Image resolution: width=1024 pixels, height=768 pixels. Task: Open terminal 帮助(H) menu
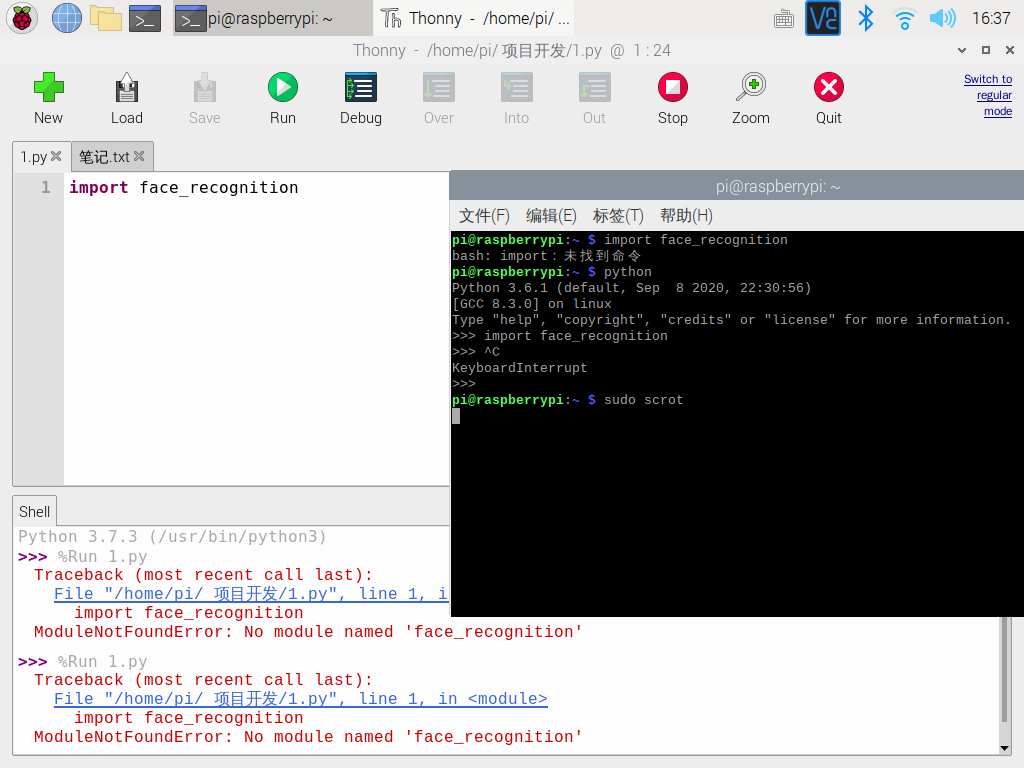[686, 216]
